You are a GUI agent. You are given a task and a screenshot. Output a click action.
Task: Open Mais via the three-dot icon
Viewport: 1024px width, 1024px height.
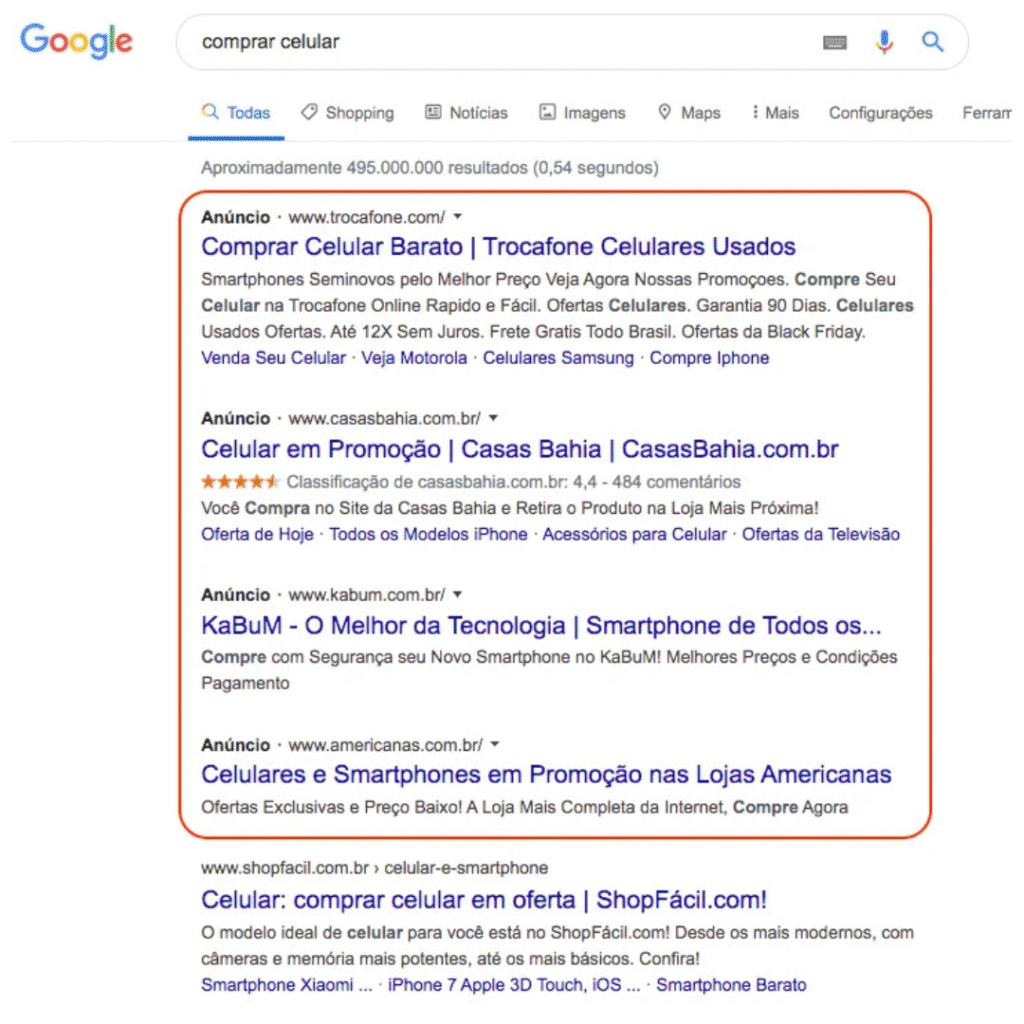click(755, 112)
